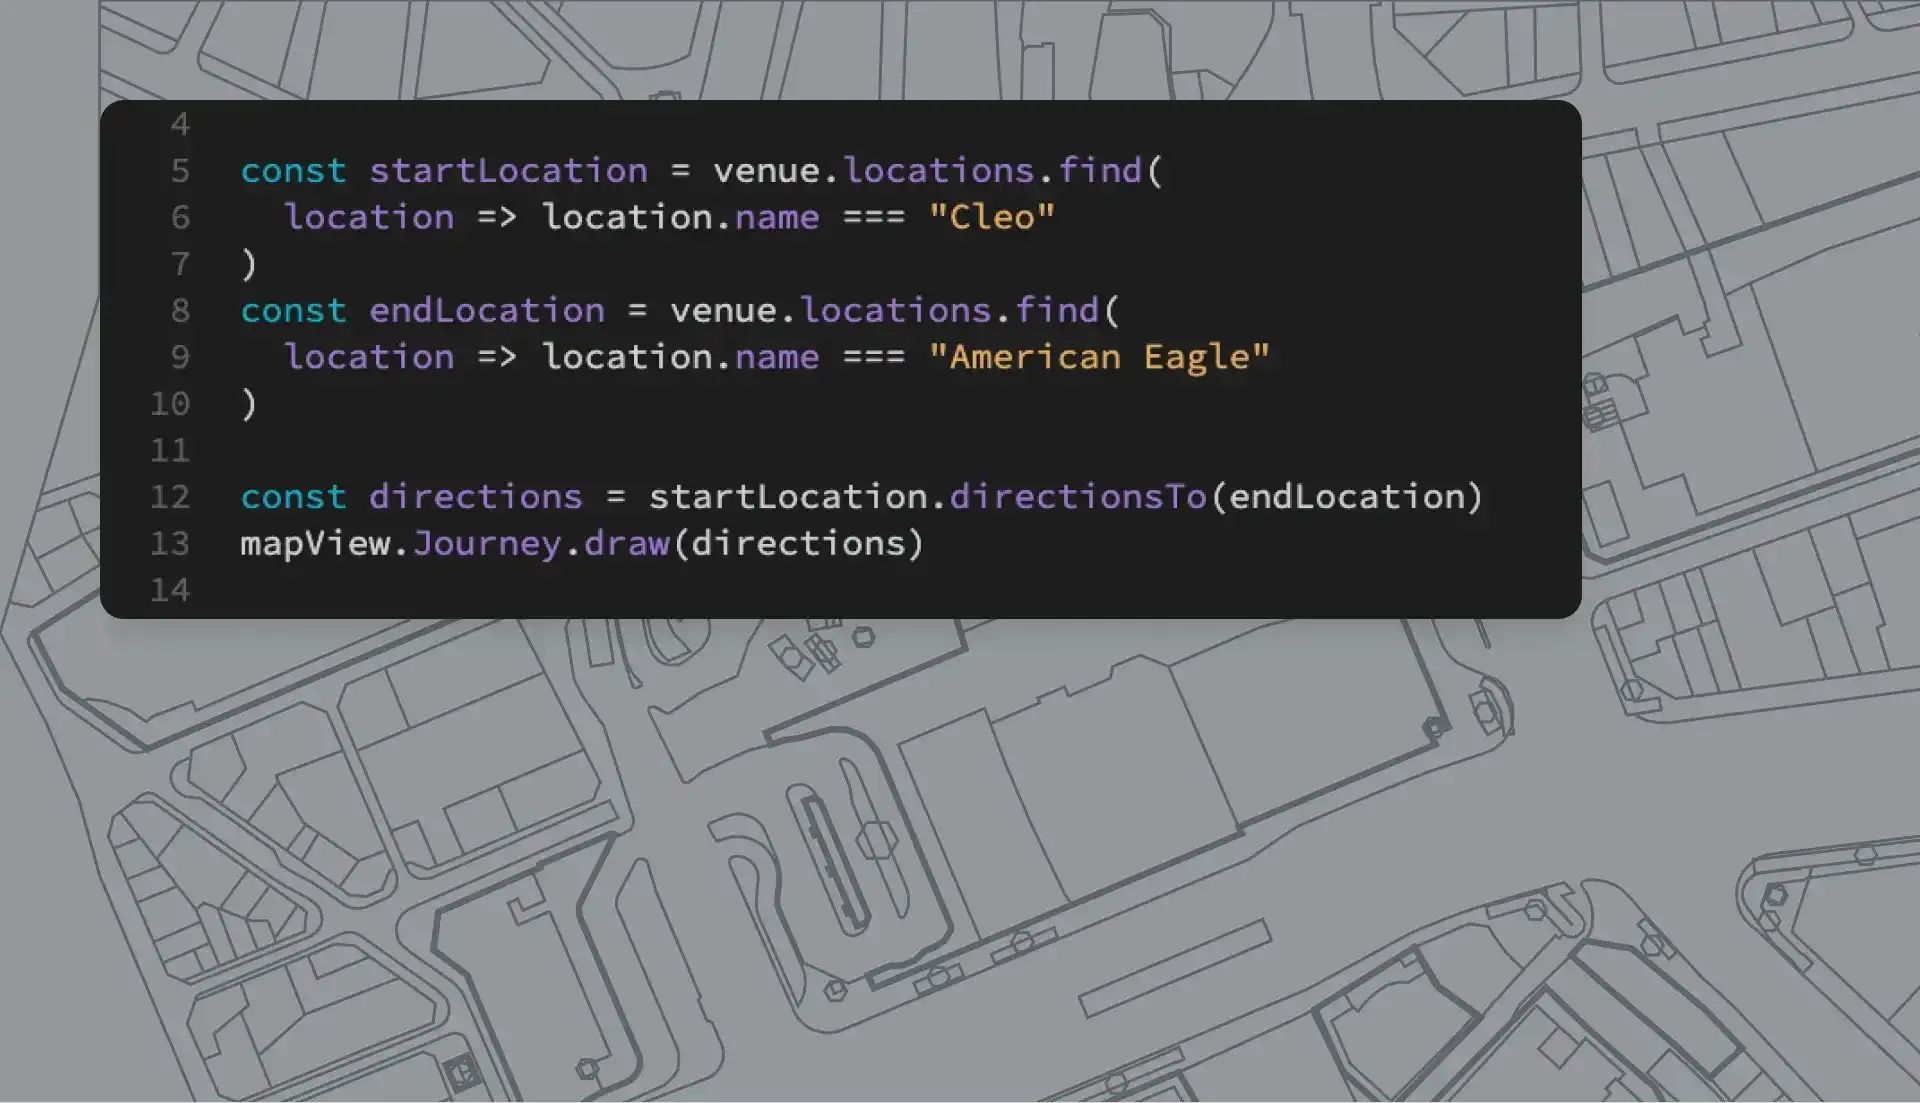1920x1103 pixels.
Task: Click the locations property on line 5
Action: pos(939,171)
